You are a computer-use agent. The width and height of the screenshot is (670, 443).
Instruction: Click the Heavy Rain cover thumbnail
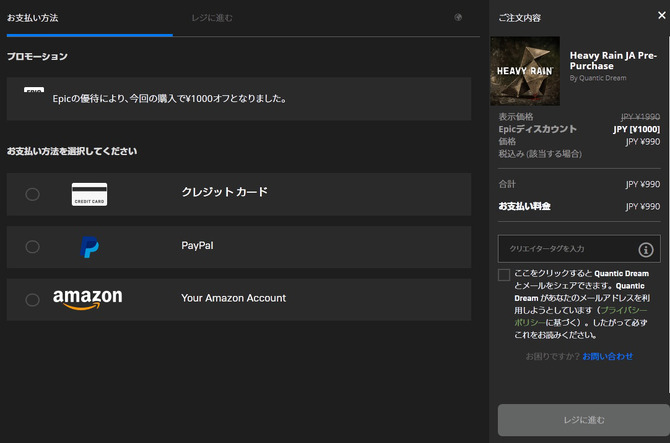(x=525, y=71)
